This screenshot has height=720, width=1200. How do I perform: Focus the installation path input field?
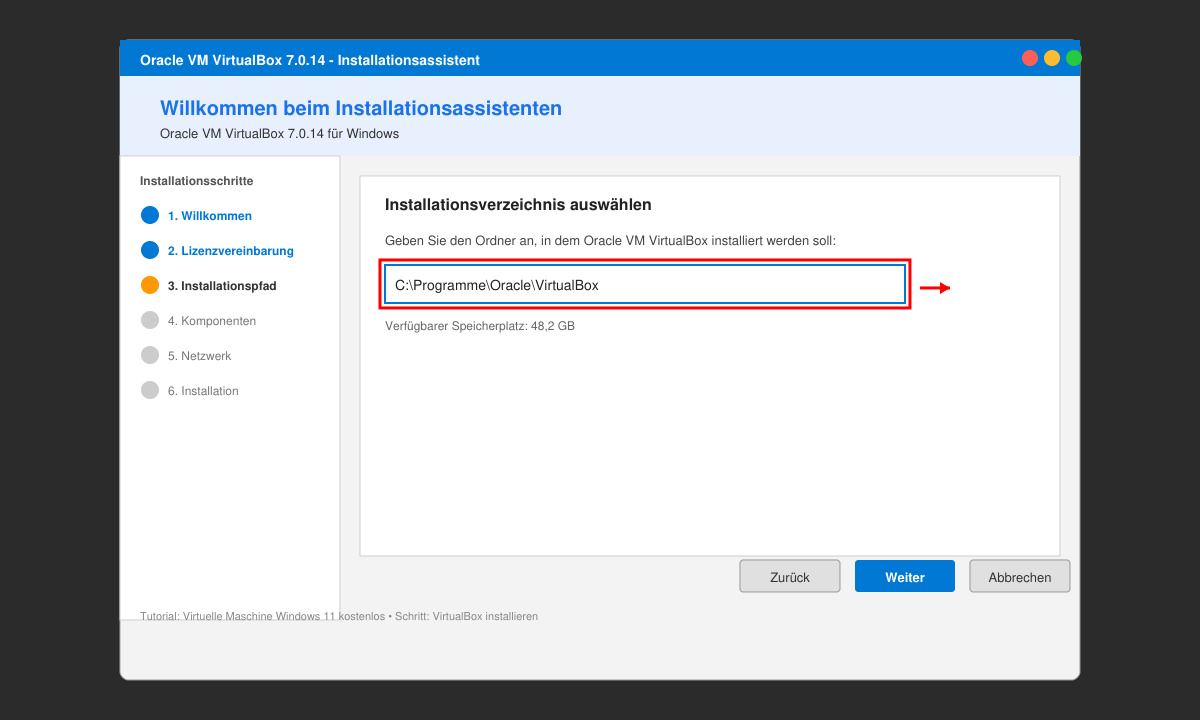645,285
